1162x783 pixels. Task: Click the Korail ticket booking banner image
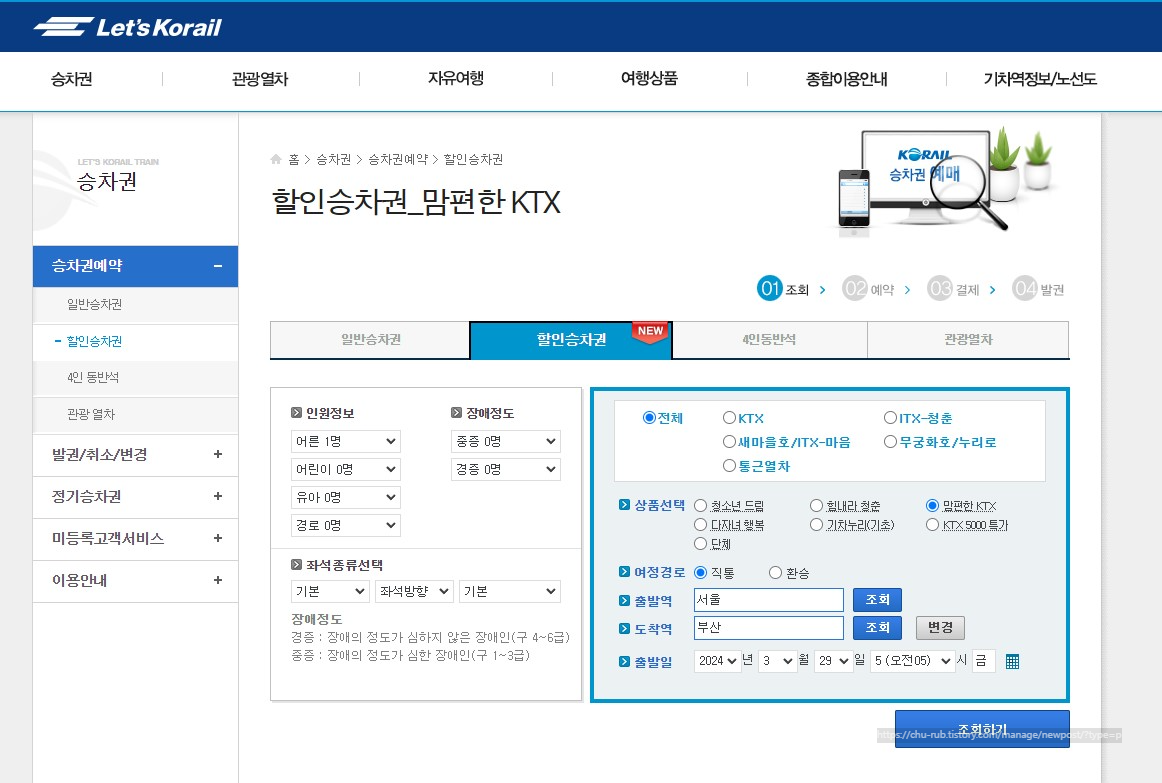coord(944,182)
